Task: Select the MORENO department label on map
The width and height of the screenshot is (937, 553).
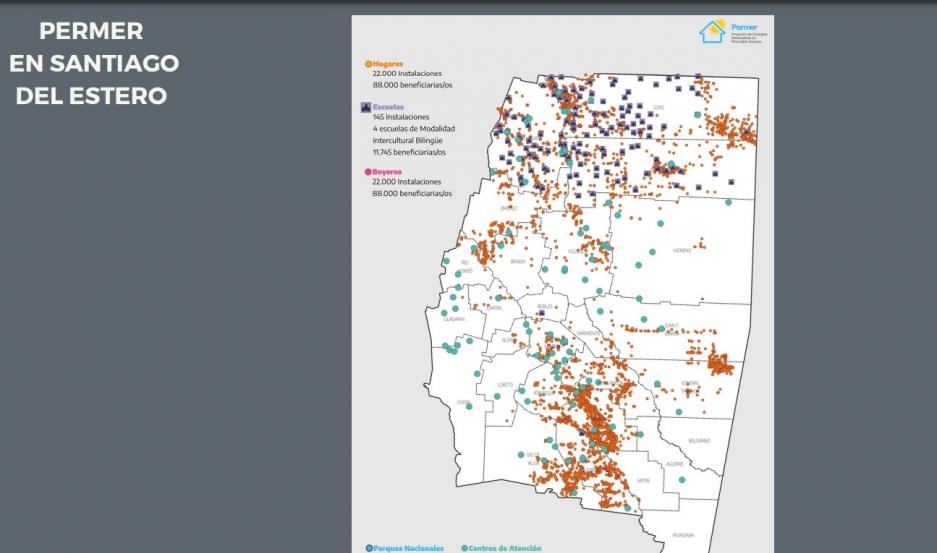Action: (x=681, y=251)
